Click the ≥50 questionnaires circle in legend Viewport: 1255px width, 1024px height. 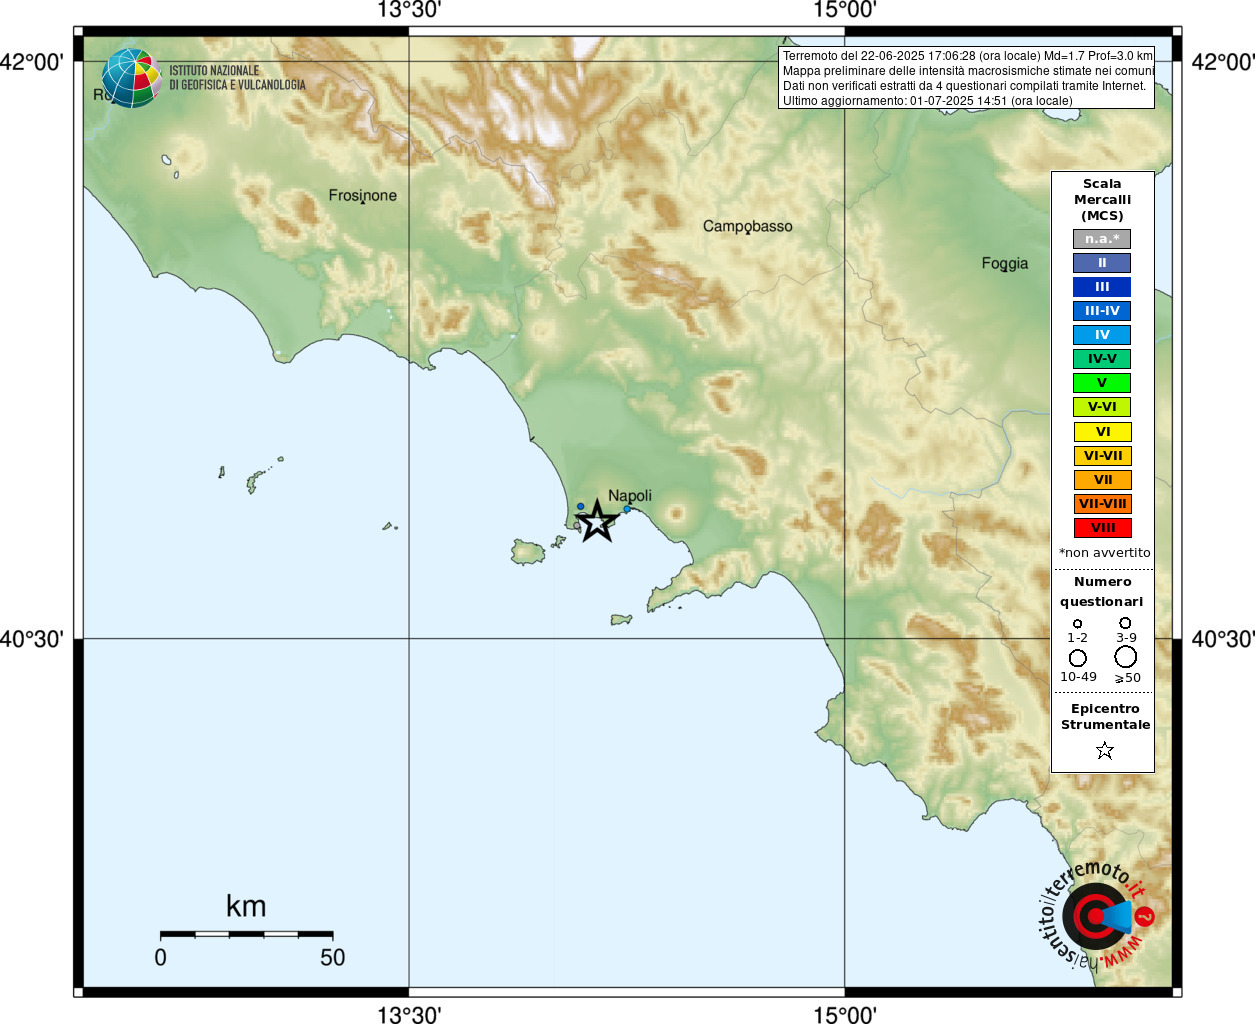pos(1126,657)
